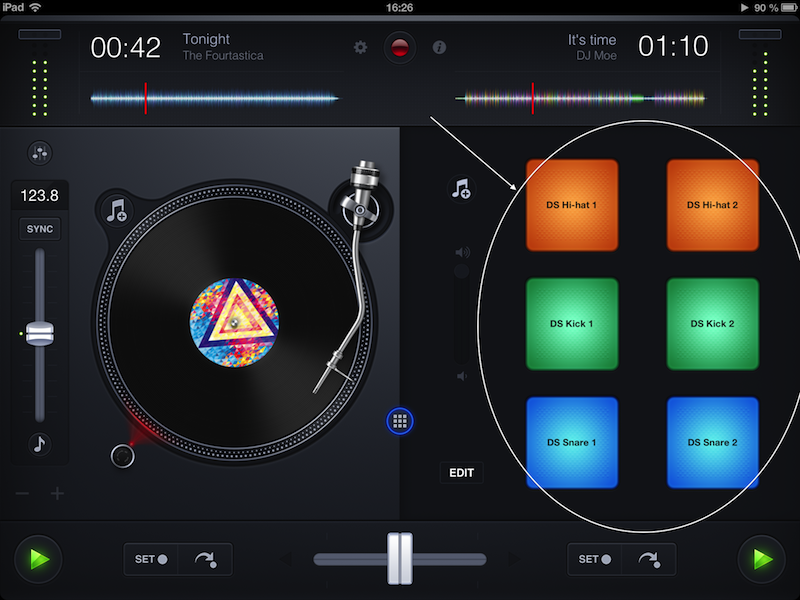This screenshot has height=600, width=800.
Task: Toggle the sampler grid icon
Action: [399, 421]
